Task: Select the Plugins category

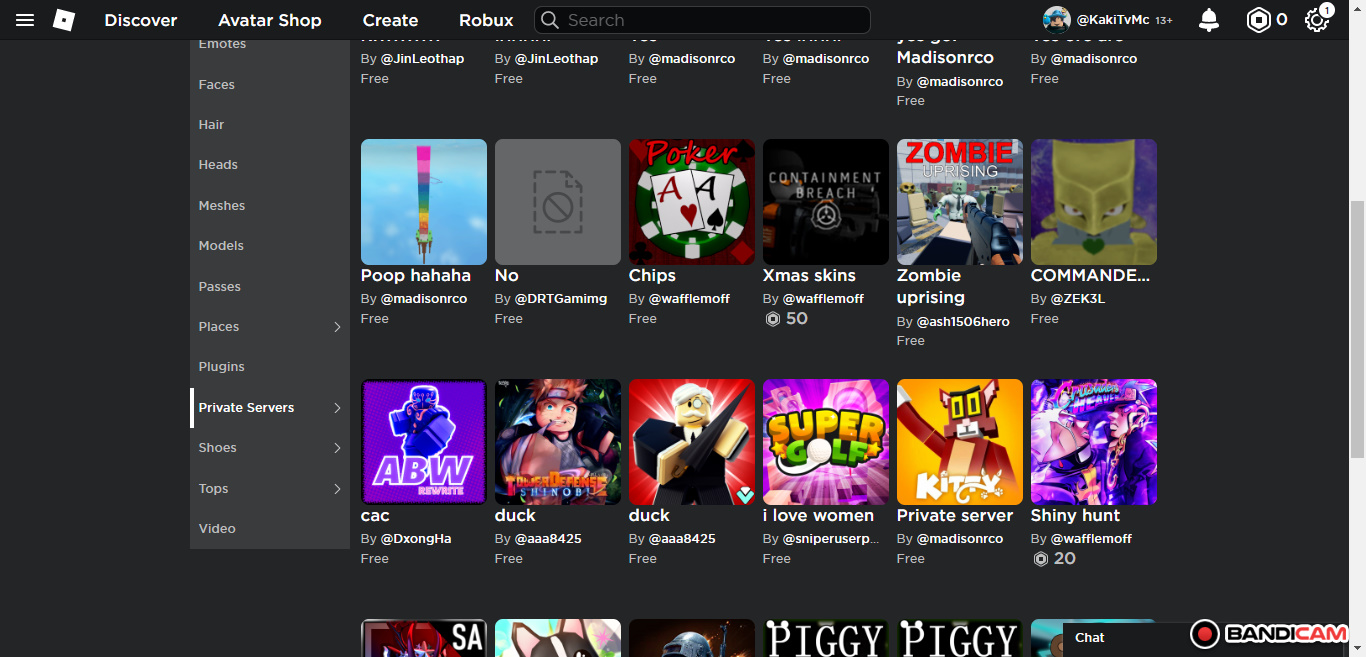Action: coord(222,367)
